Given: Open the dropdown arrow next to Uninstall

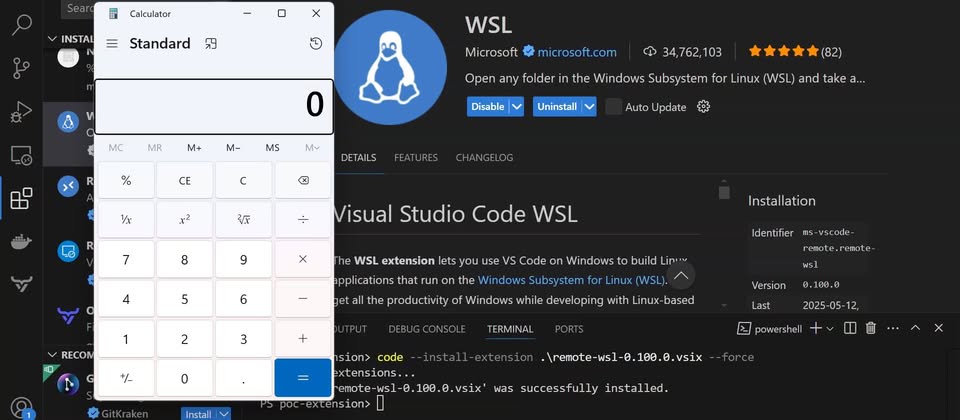Looking at the screenshot, I should click(x=589, y=107).
